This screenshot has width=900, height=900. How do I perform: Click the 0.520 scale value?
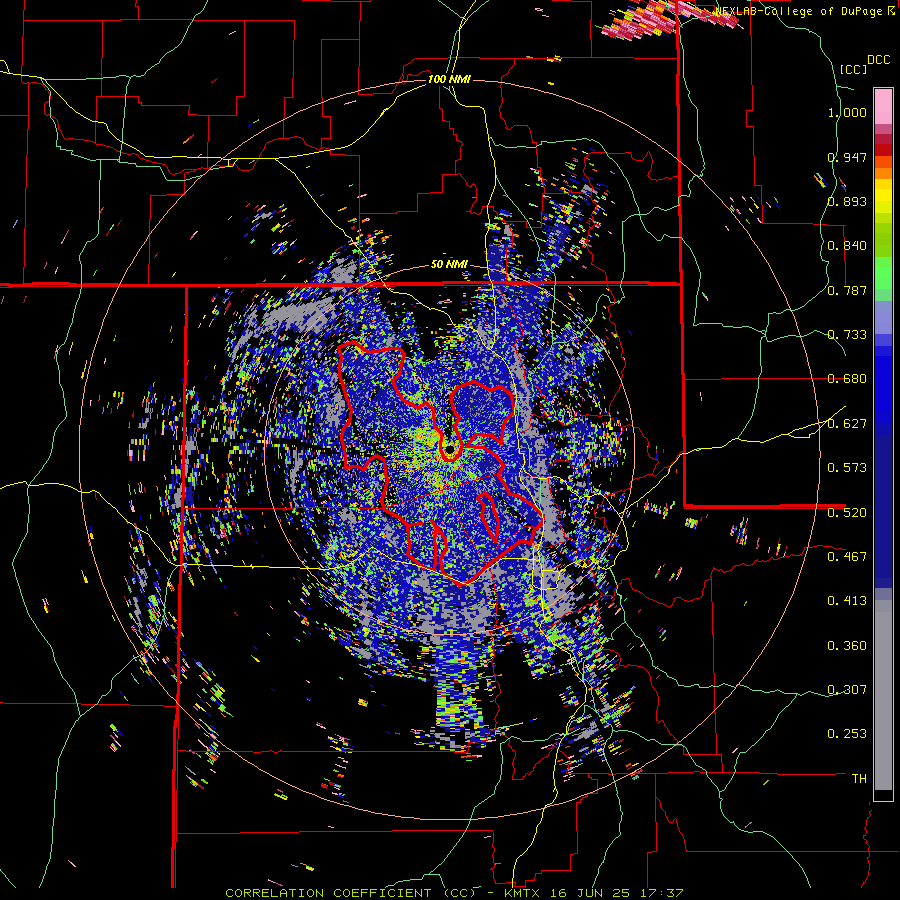(x=847, y=512)
